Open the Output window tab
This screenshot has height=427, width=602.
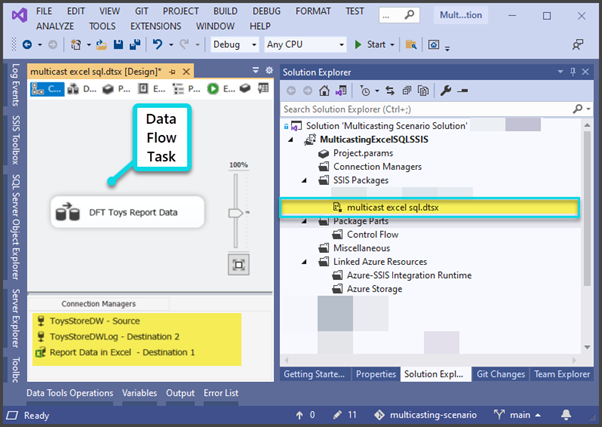(180, 393)
